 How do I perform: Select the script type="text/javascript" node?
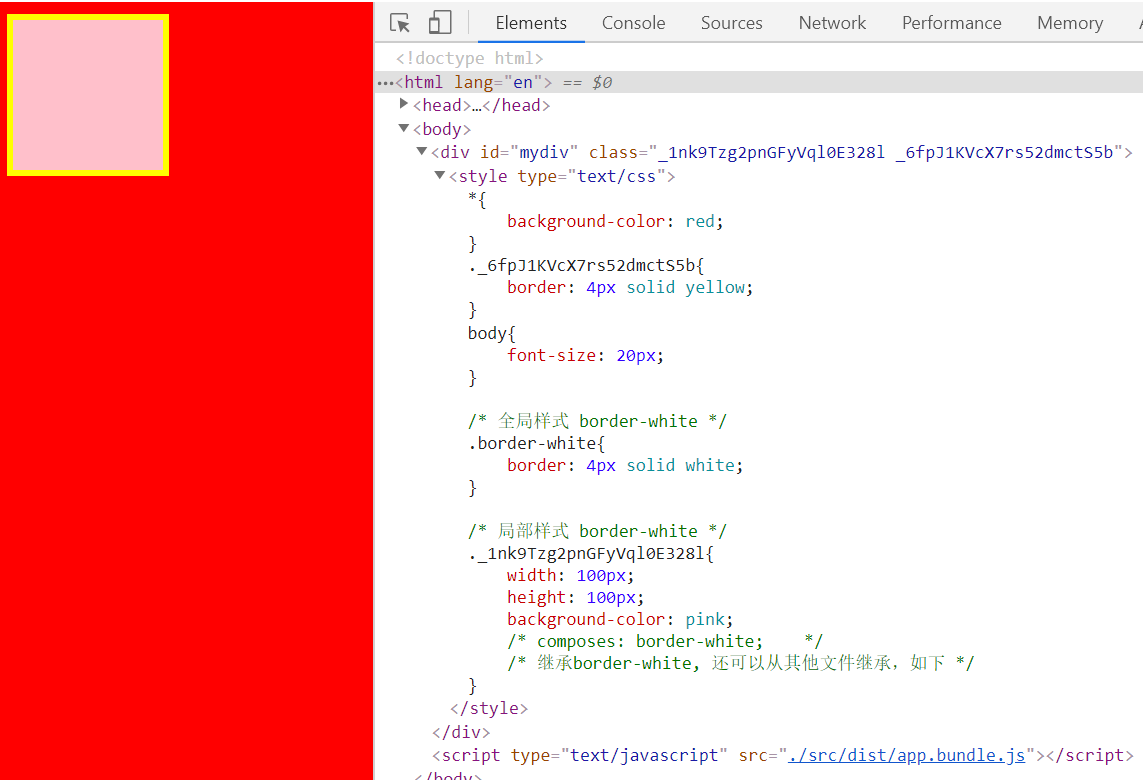click(782, 755)
